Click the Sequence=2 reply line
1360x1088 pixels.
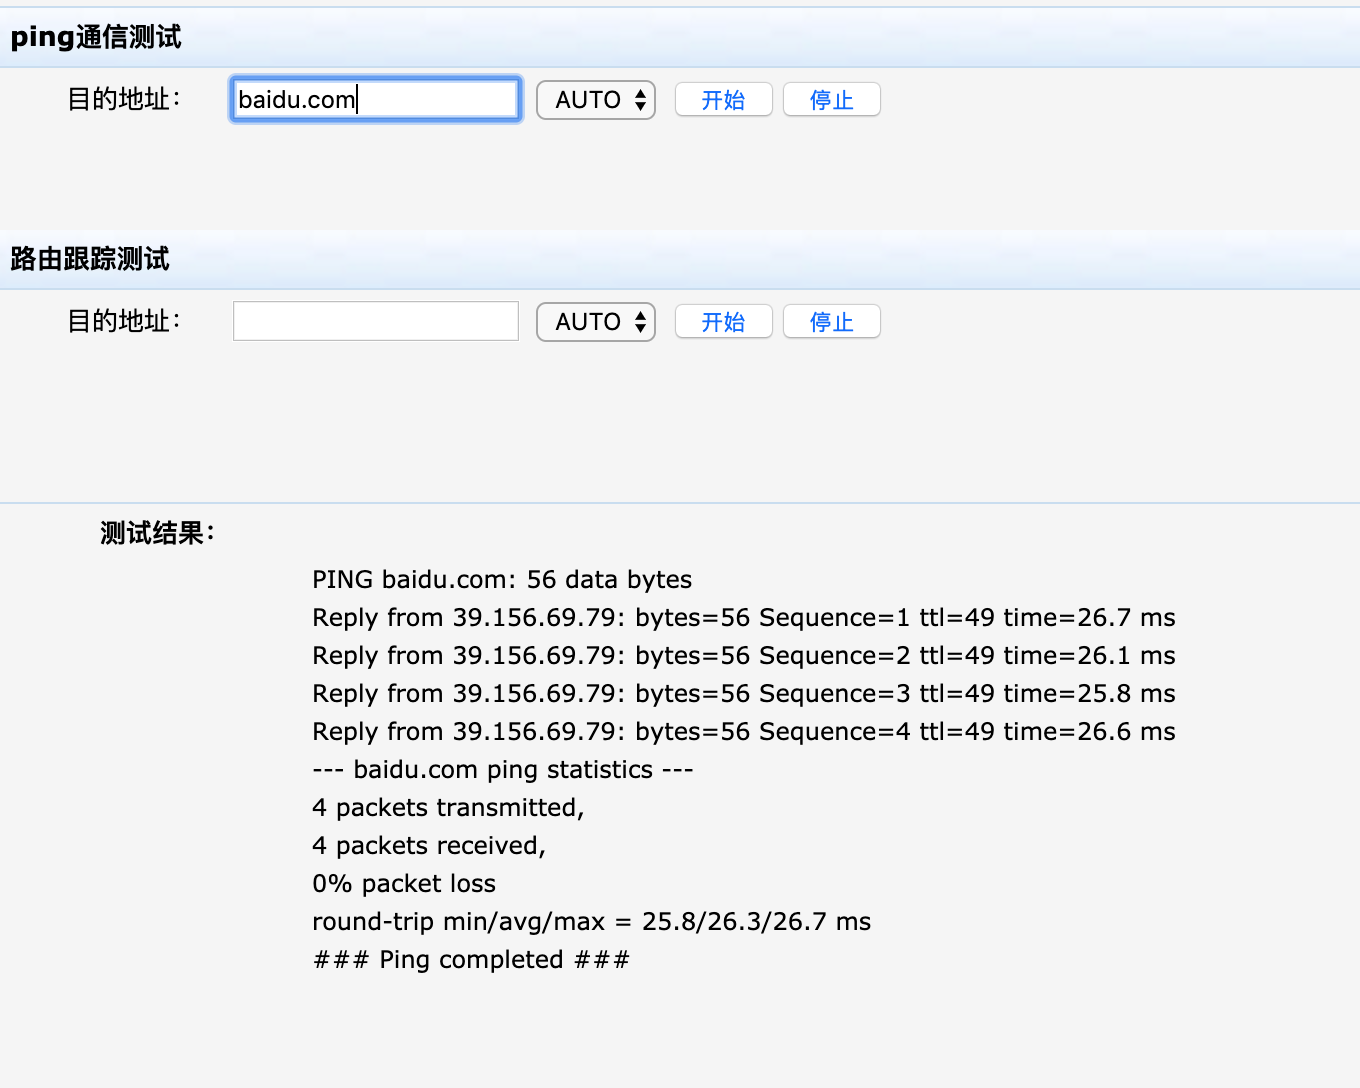pyautogui.click(x=744, y=656)
